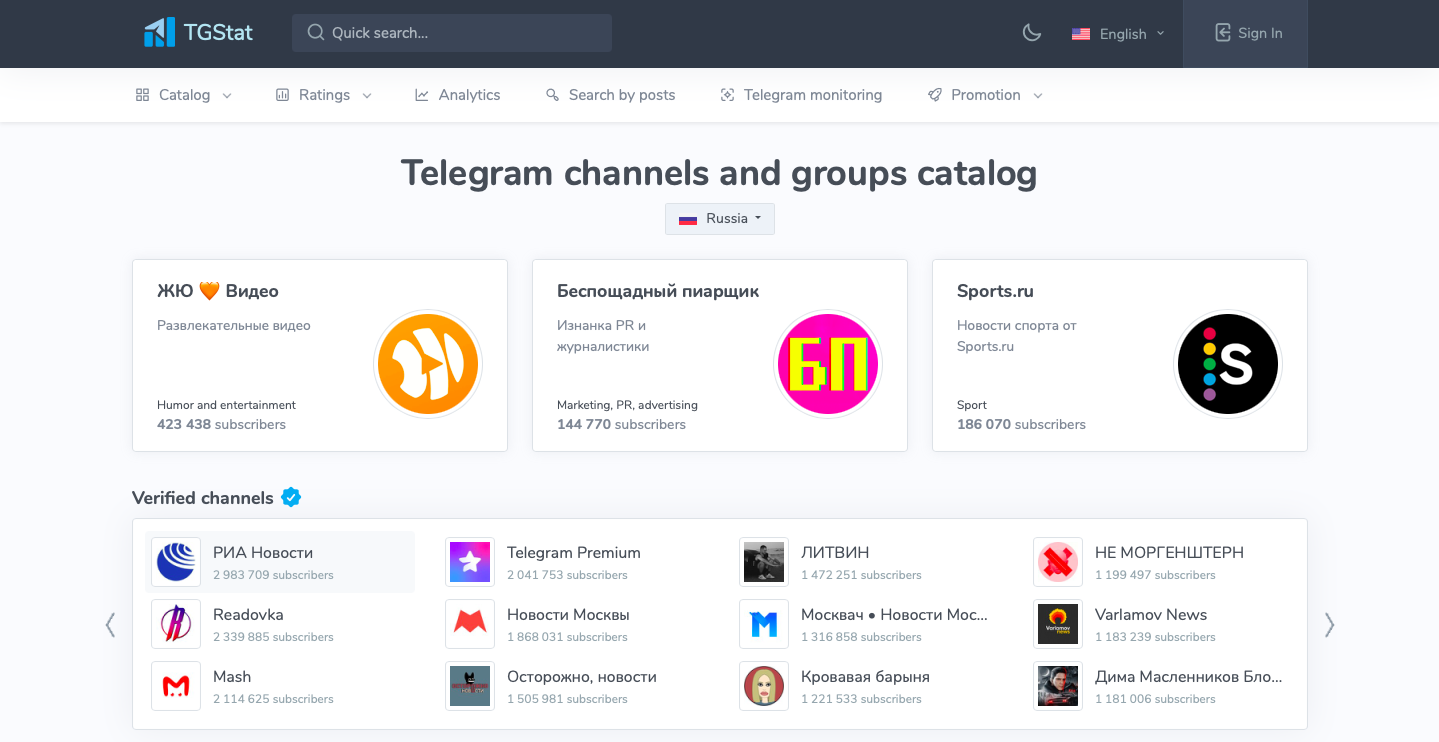1439x742 pixels.
Task: Open the Varlamov News channel name
Action: tap(1151, 615)
